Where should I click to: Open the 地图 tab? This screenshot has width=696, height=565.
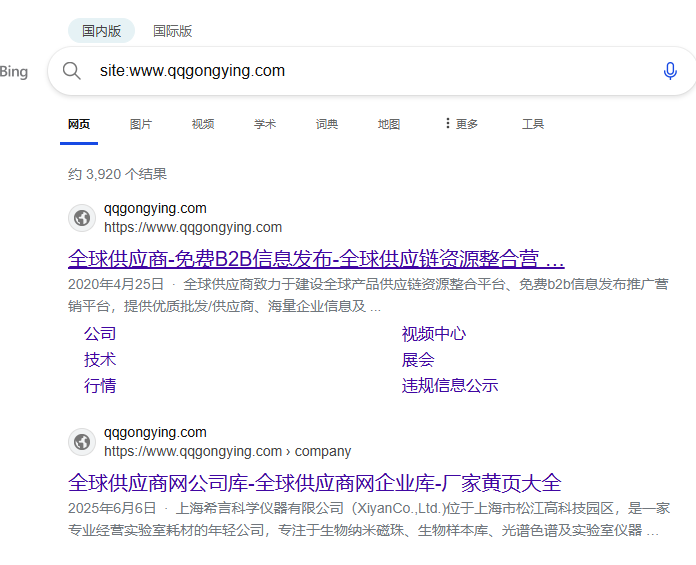[x=389, y=124]
